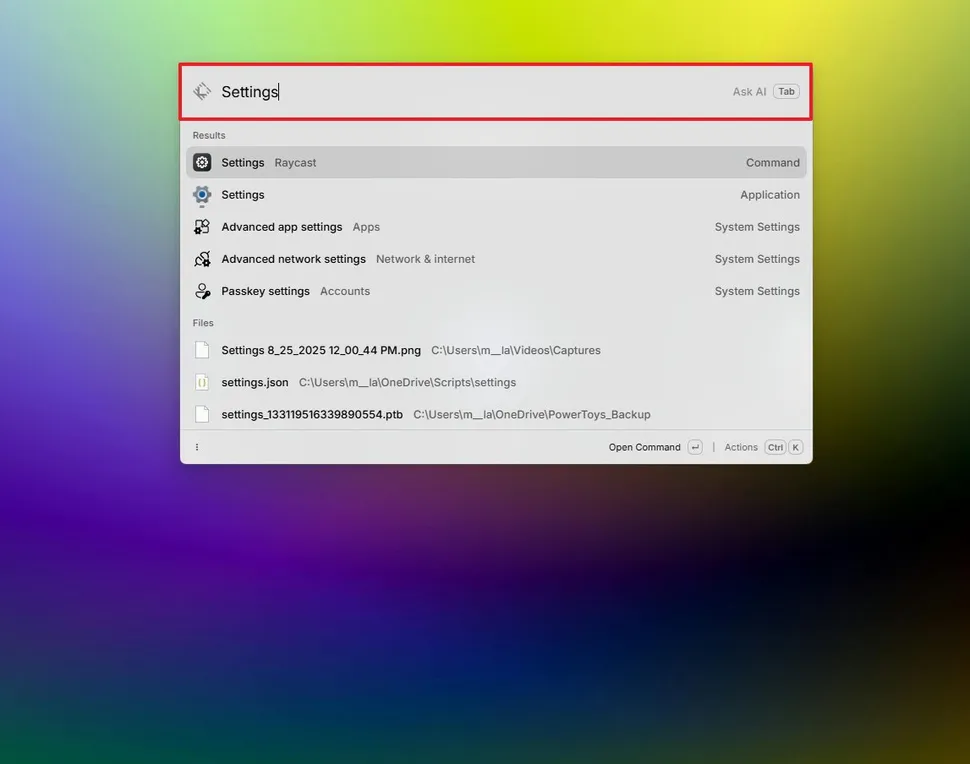Image resolution: width=970 pixels, height=764 pixels.
Task: Click the Settings application gear icon
Action: click(x=202, y=194)
